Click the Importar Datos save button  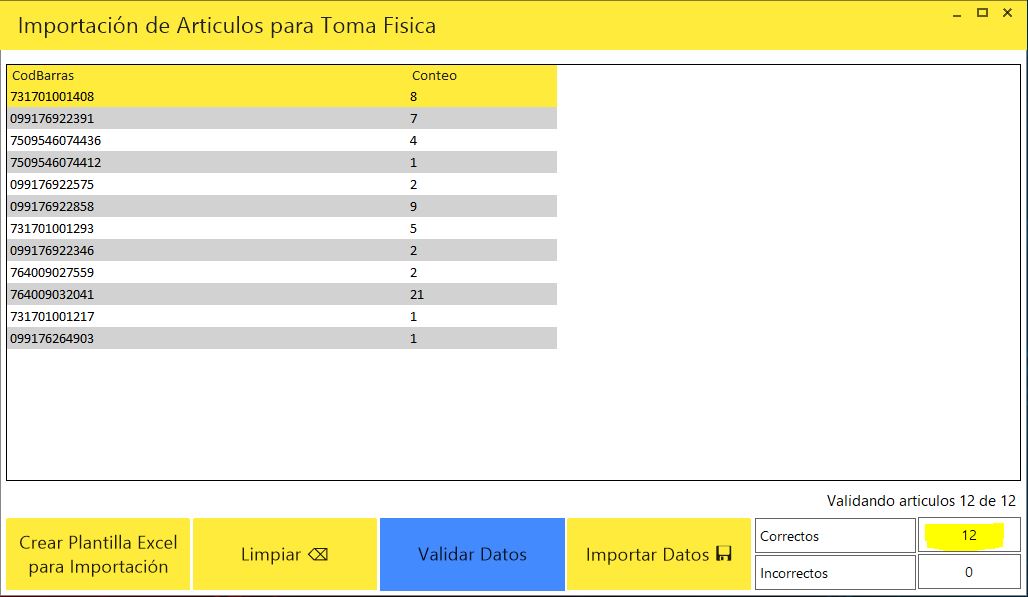coord(658,554)
